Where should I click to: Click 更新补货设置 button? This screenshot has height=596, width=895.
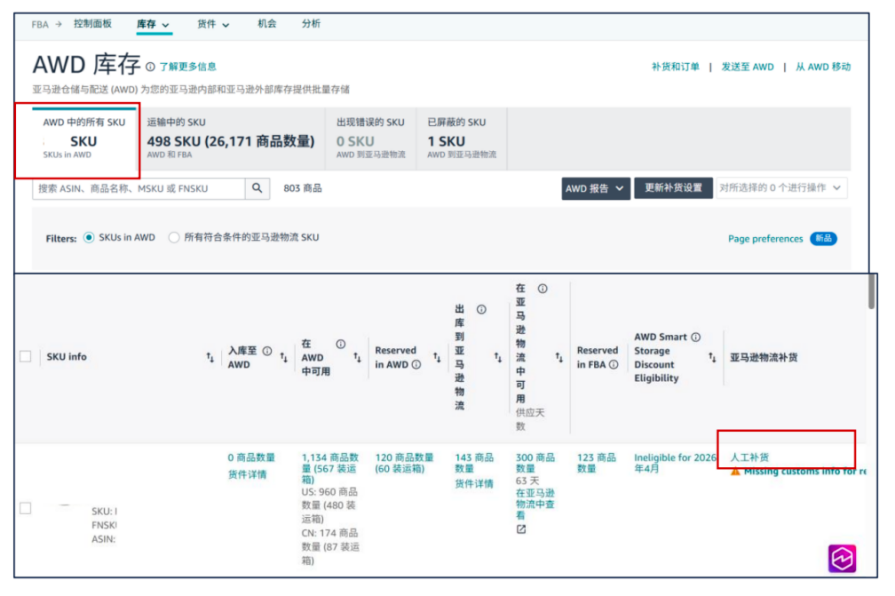[x=674, y=188]
